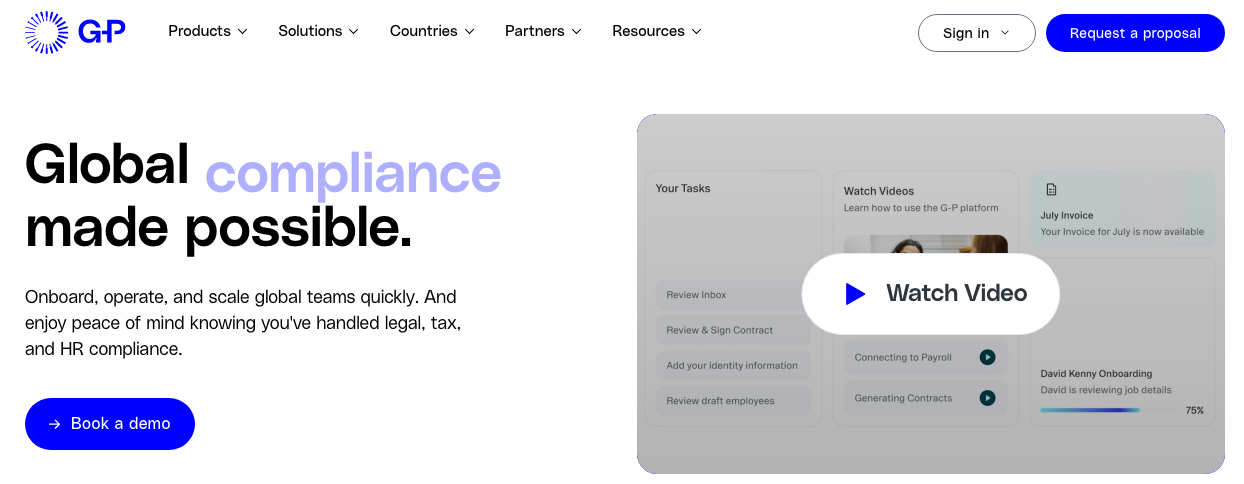
Task: Click the 75% progress value
Action: pyautogui.click(x=1194, y=410)
